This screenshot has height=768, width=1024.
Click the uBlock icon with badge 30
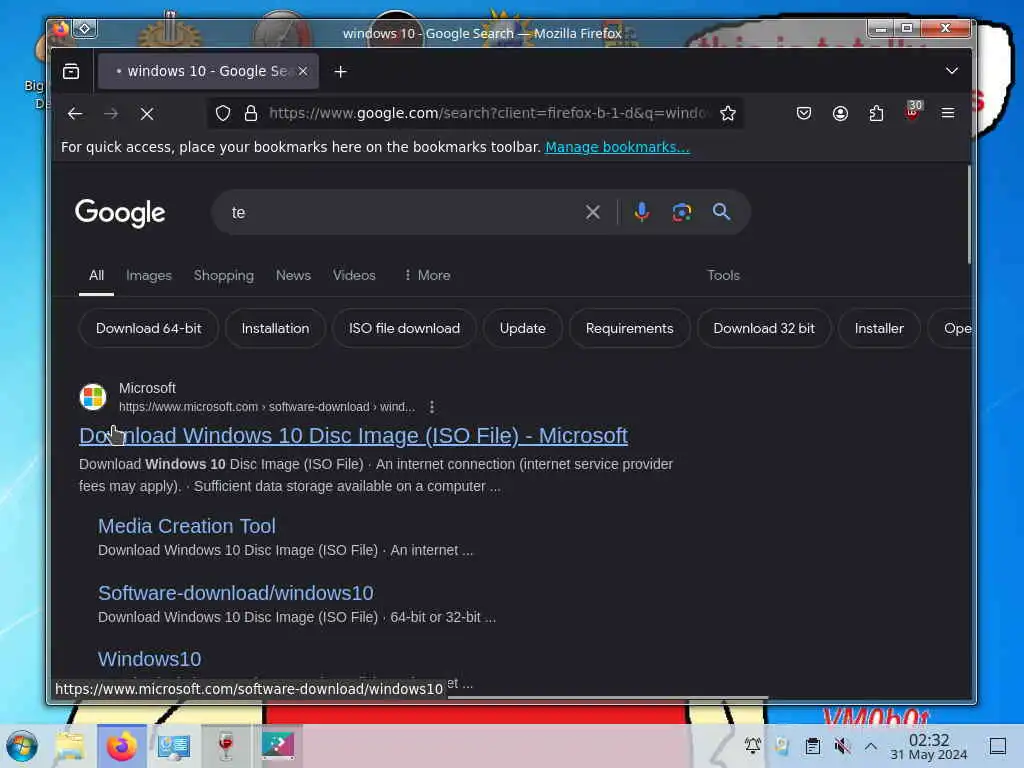[x=913, y=111]
